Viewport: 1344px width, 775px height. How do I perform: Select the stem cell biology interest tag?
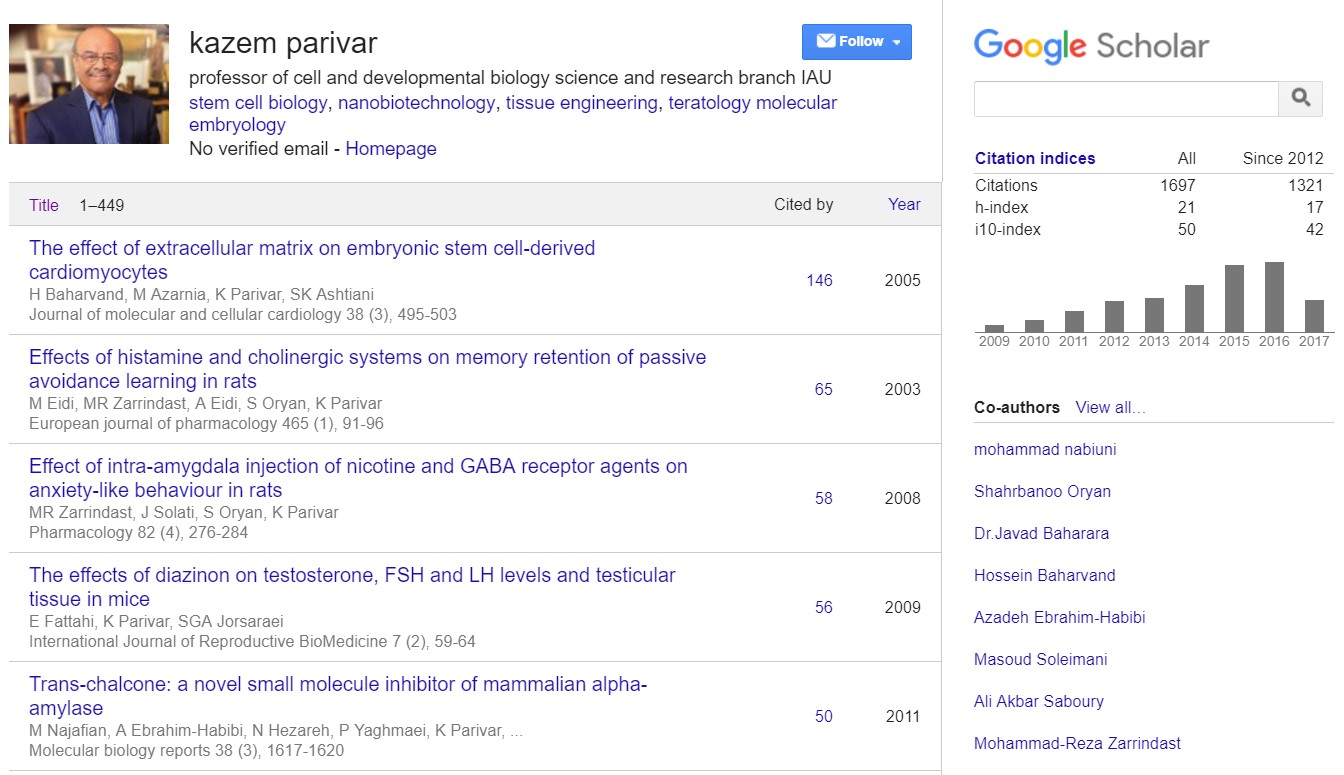pos(258,103)
